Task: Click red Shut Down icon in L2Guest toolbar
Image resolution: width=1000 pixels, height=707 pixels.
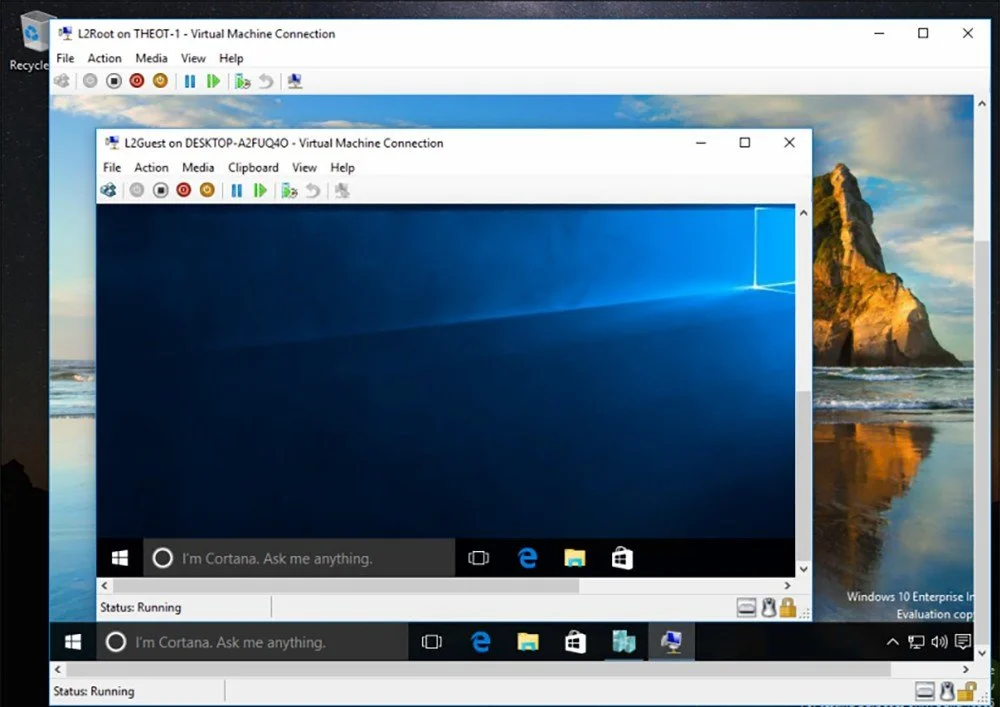Action: pyautogui.click(x=184, y=190)
